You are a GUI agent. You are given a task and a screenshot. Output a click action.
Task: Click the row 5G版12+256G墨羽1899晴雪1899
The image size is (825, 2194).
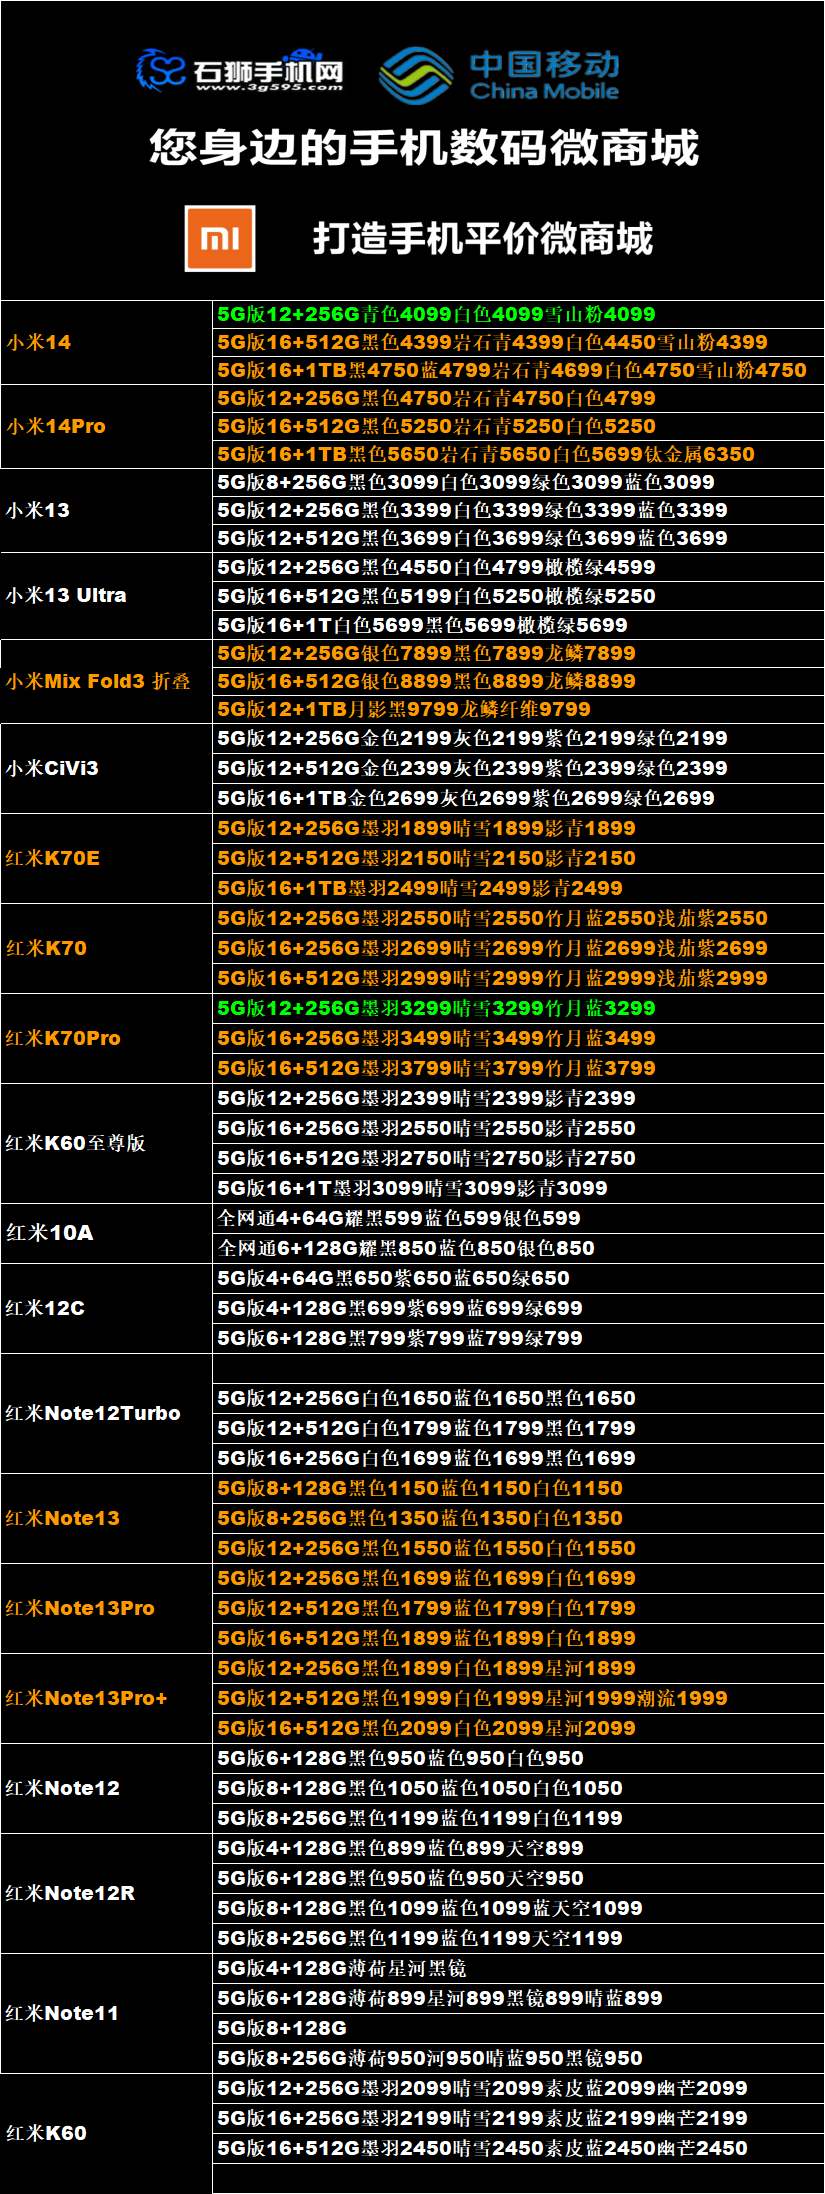(519, 828)
